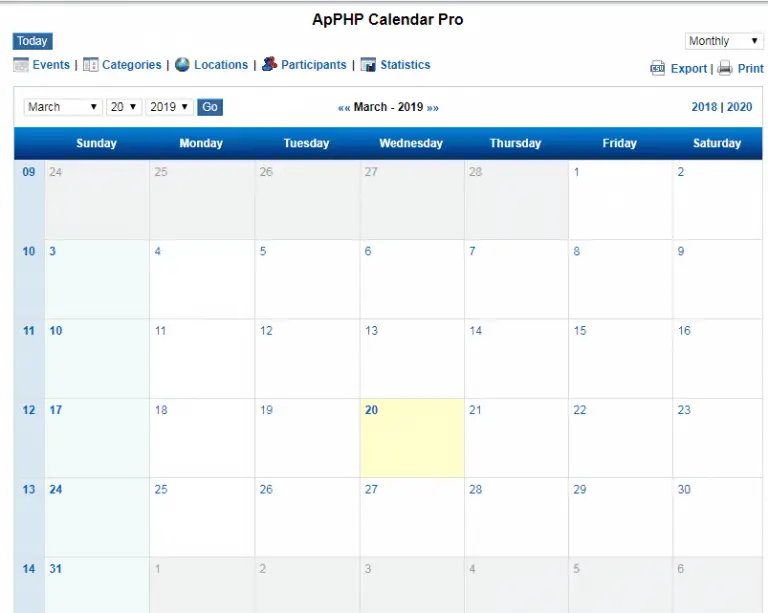Click the Export CSV icon
768x613 pixels.
(x=657, y=68)
